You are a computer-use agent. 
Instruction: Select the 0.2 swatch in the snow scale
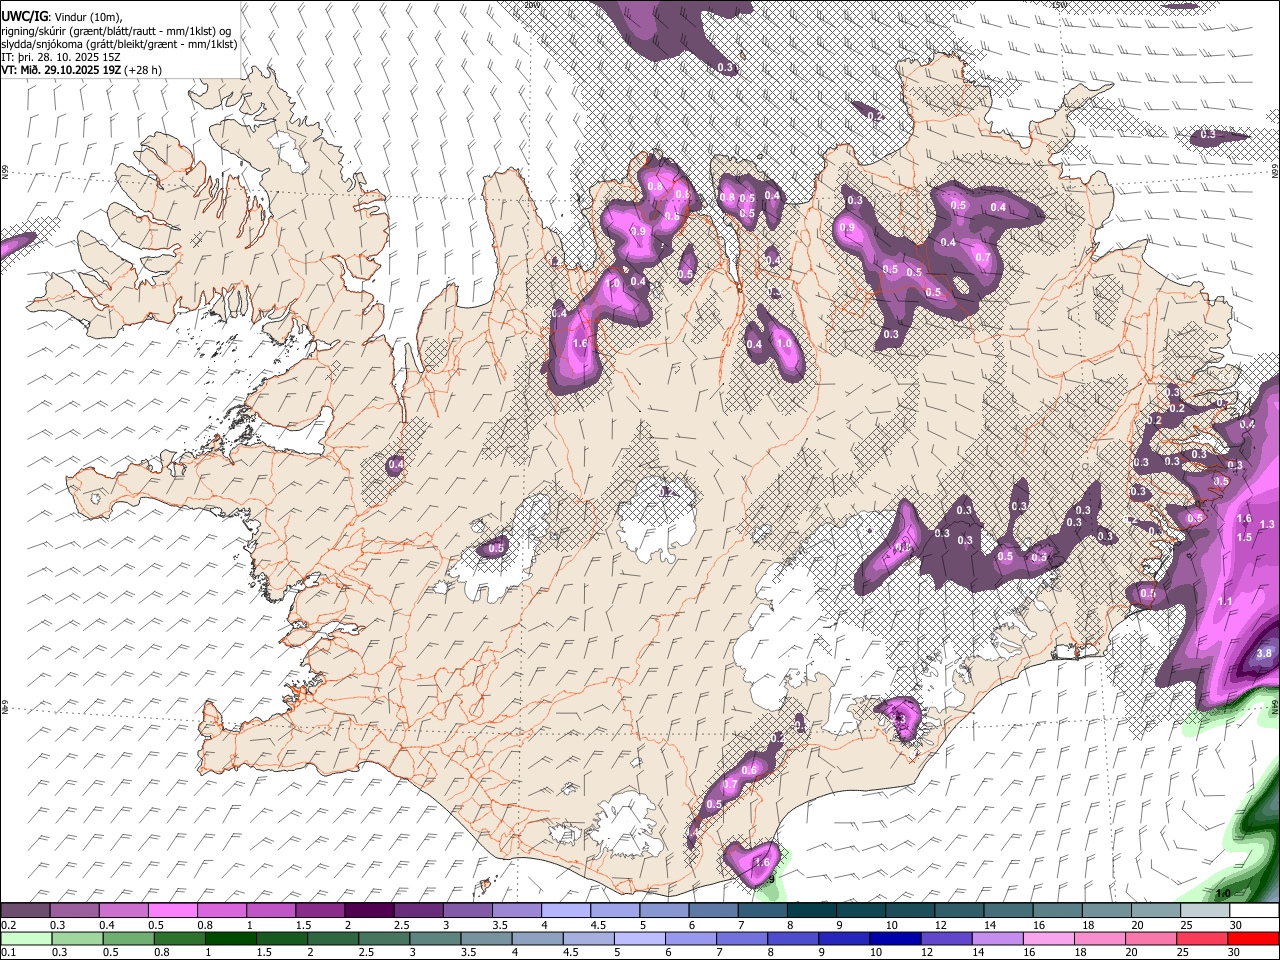[25, 911]
